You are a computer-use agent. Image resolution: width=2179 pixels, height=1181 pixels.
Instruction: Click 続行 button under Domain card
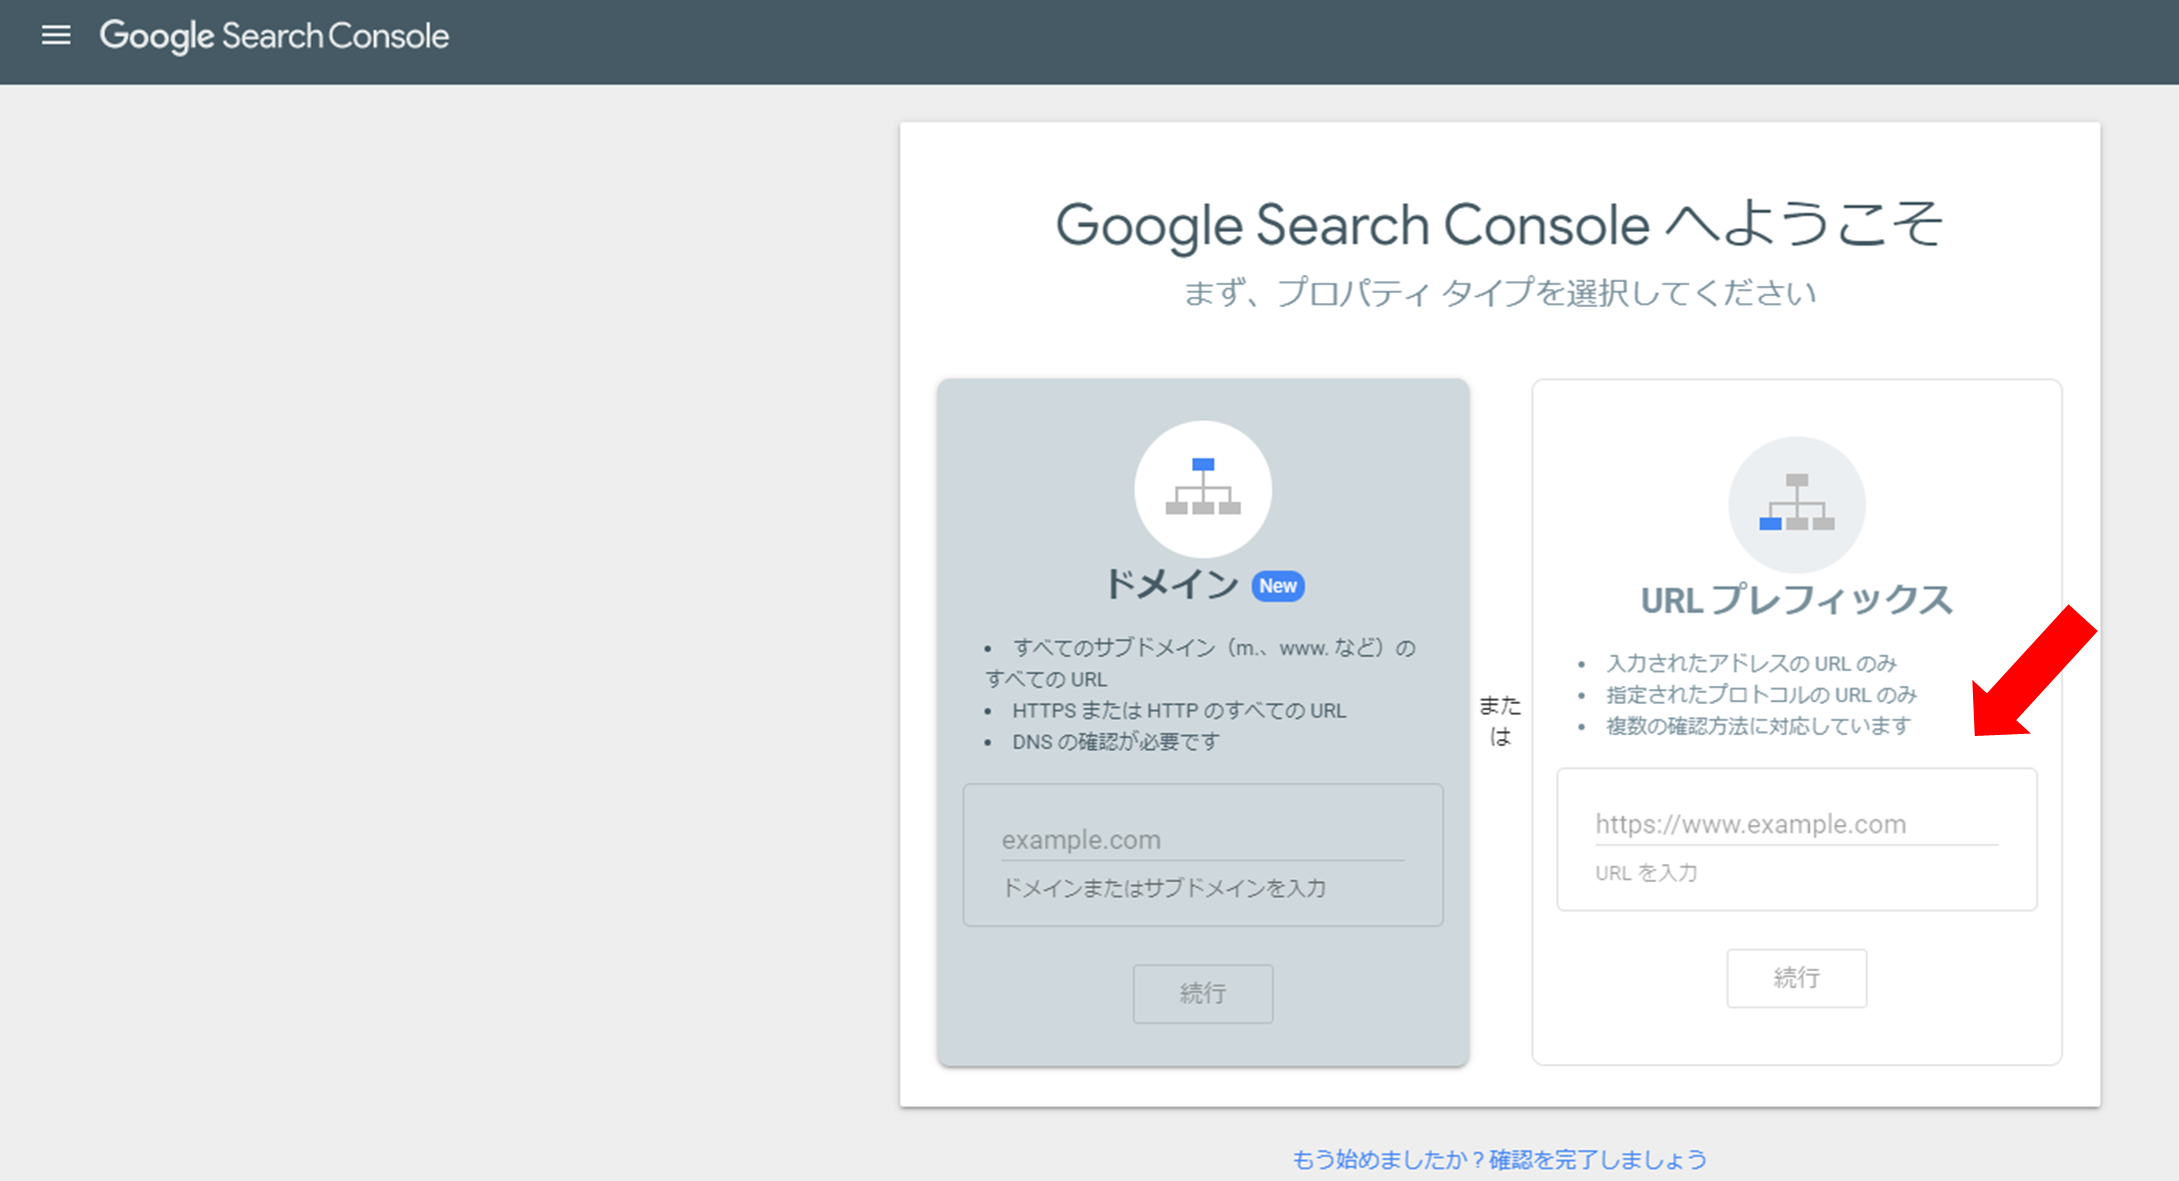click(1203, 993)
